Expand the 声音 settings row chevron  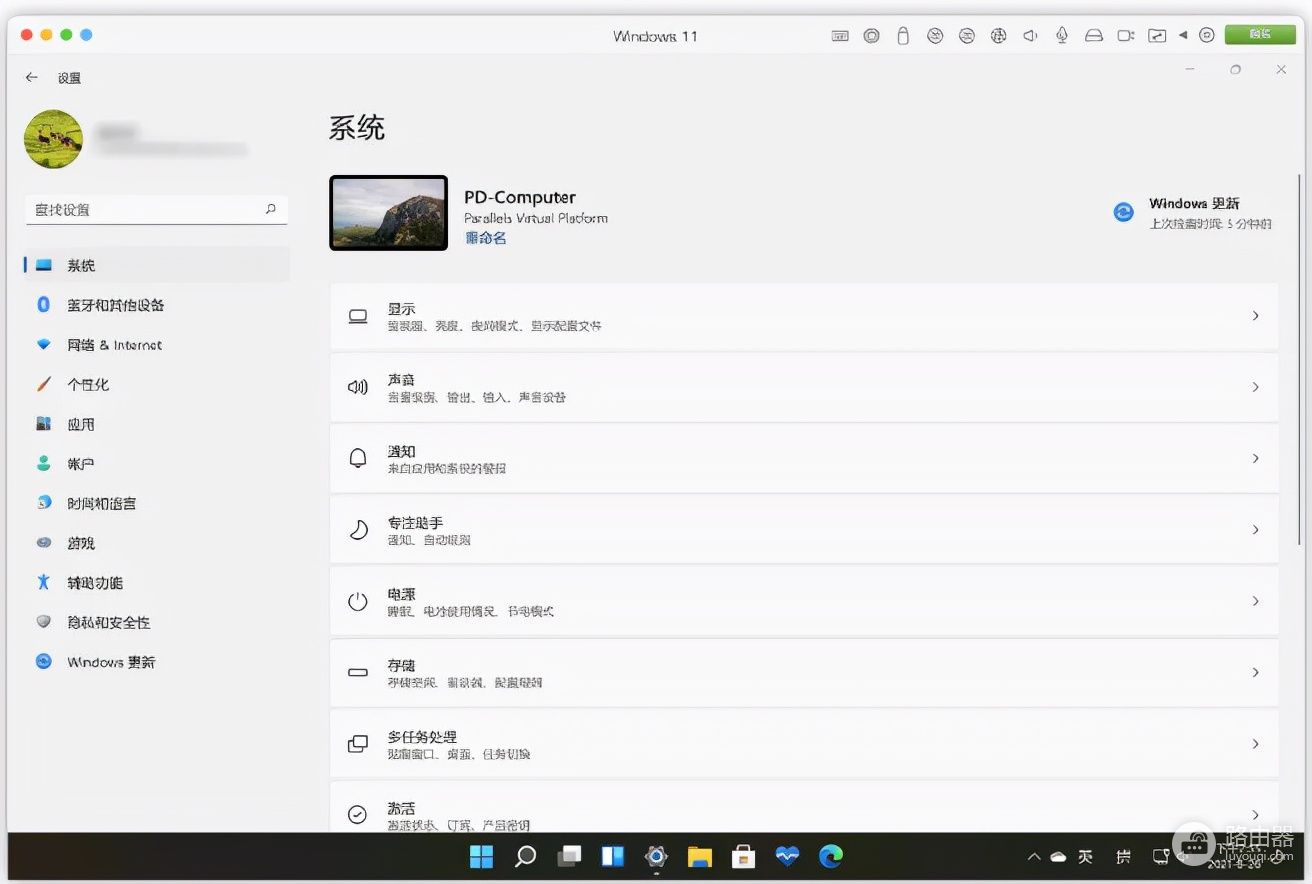tap(1255, 387)
